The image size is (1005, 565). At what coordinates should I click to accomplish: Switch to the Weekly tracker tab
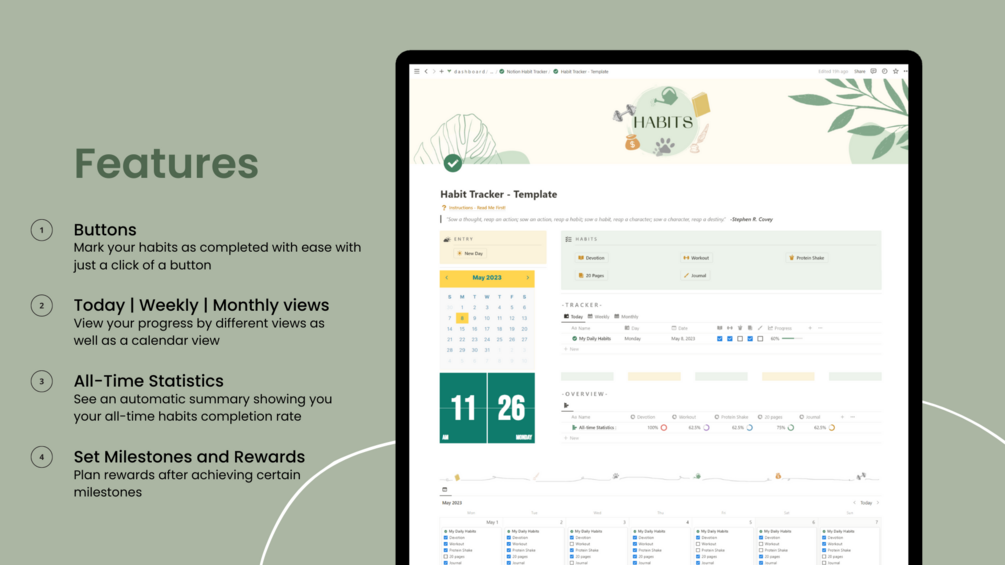point(599,316)
